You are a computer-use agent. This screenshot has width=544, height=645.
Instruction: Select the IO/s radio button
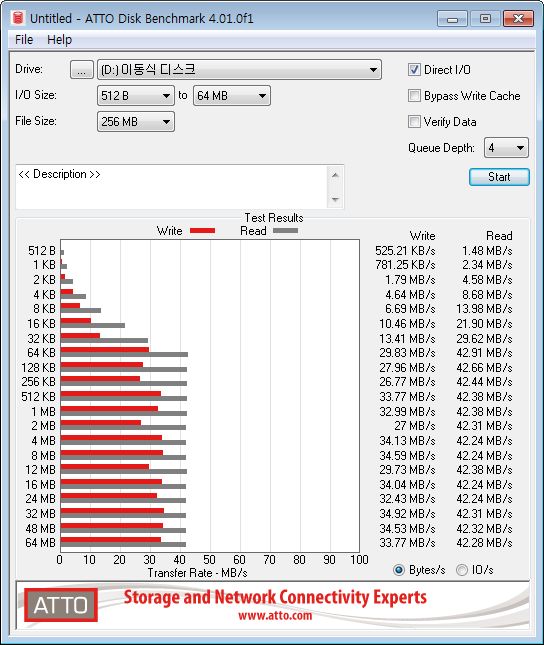(x=462, y=570)
